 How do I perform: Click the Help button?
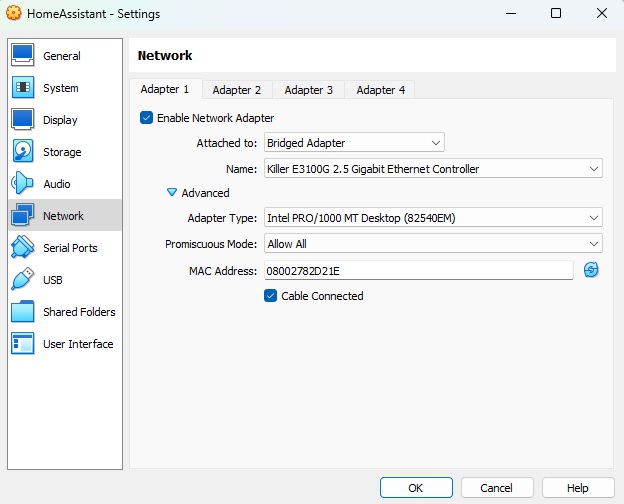pos(578,488)
